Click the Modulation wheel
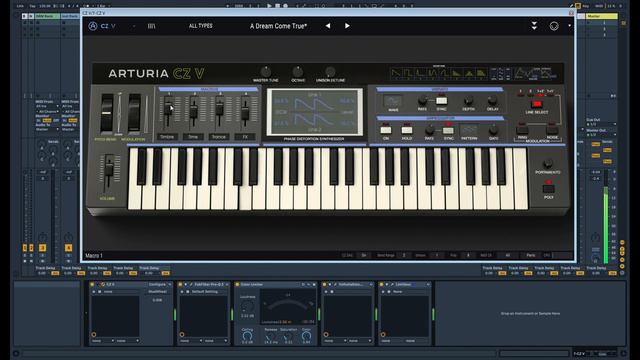 [134, 113]
